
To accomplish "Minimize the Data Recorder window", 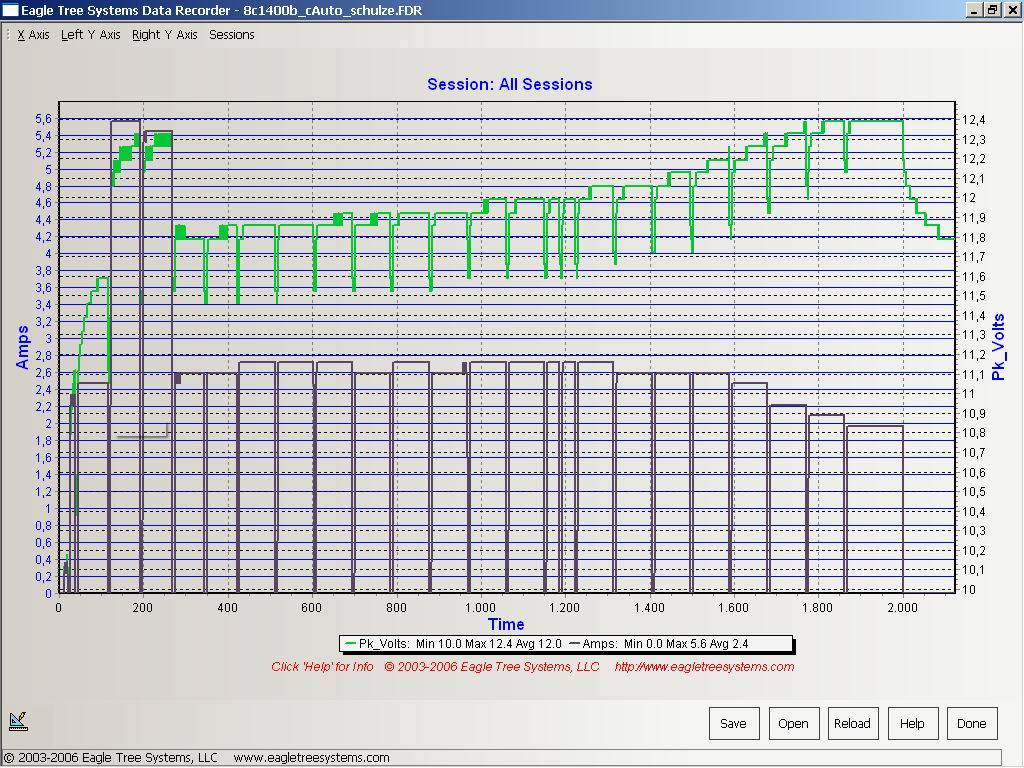I will pos(974,10).
